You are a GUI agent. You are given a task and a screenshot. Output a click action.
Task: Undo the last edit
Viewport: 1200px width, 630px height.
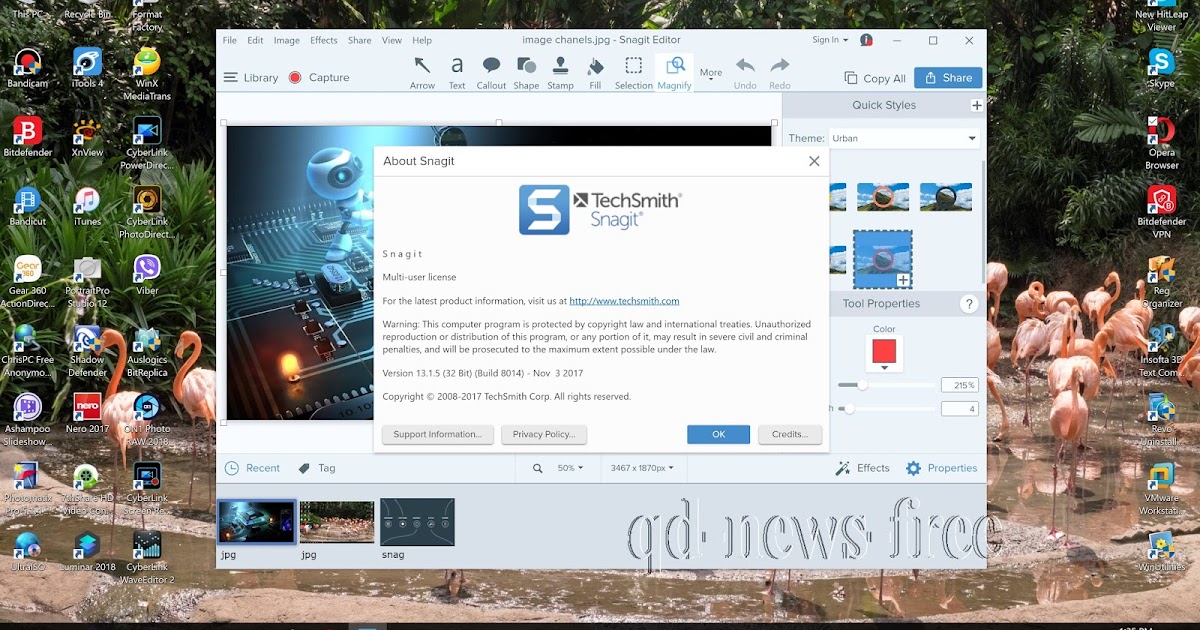(x=745, y=73)
